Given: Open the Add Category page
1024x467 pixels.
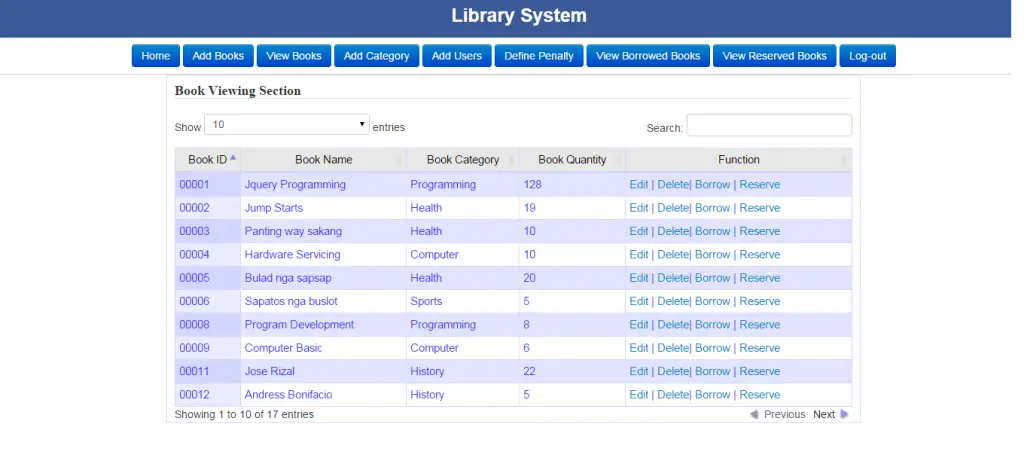Looking at the screenshot, I should coord(376,56).
